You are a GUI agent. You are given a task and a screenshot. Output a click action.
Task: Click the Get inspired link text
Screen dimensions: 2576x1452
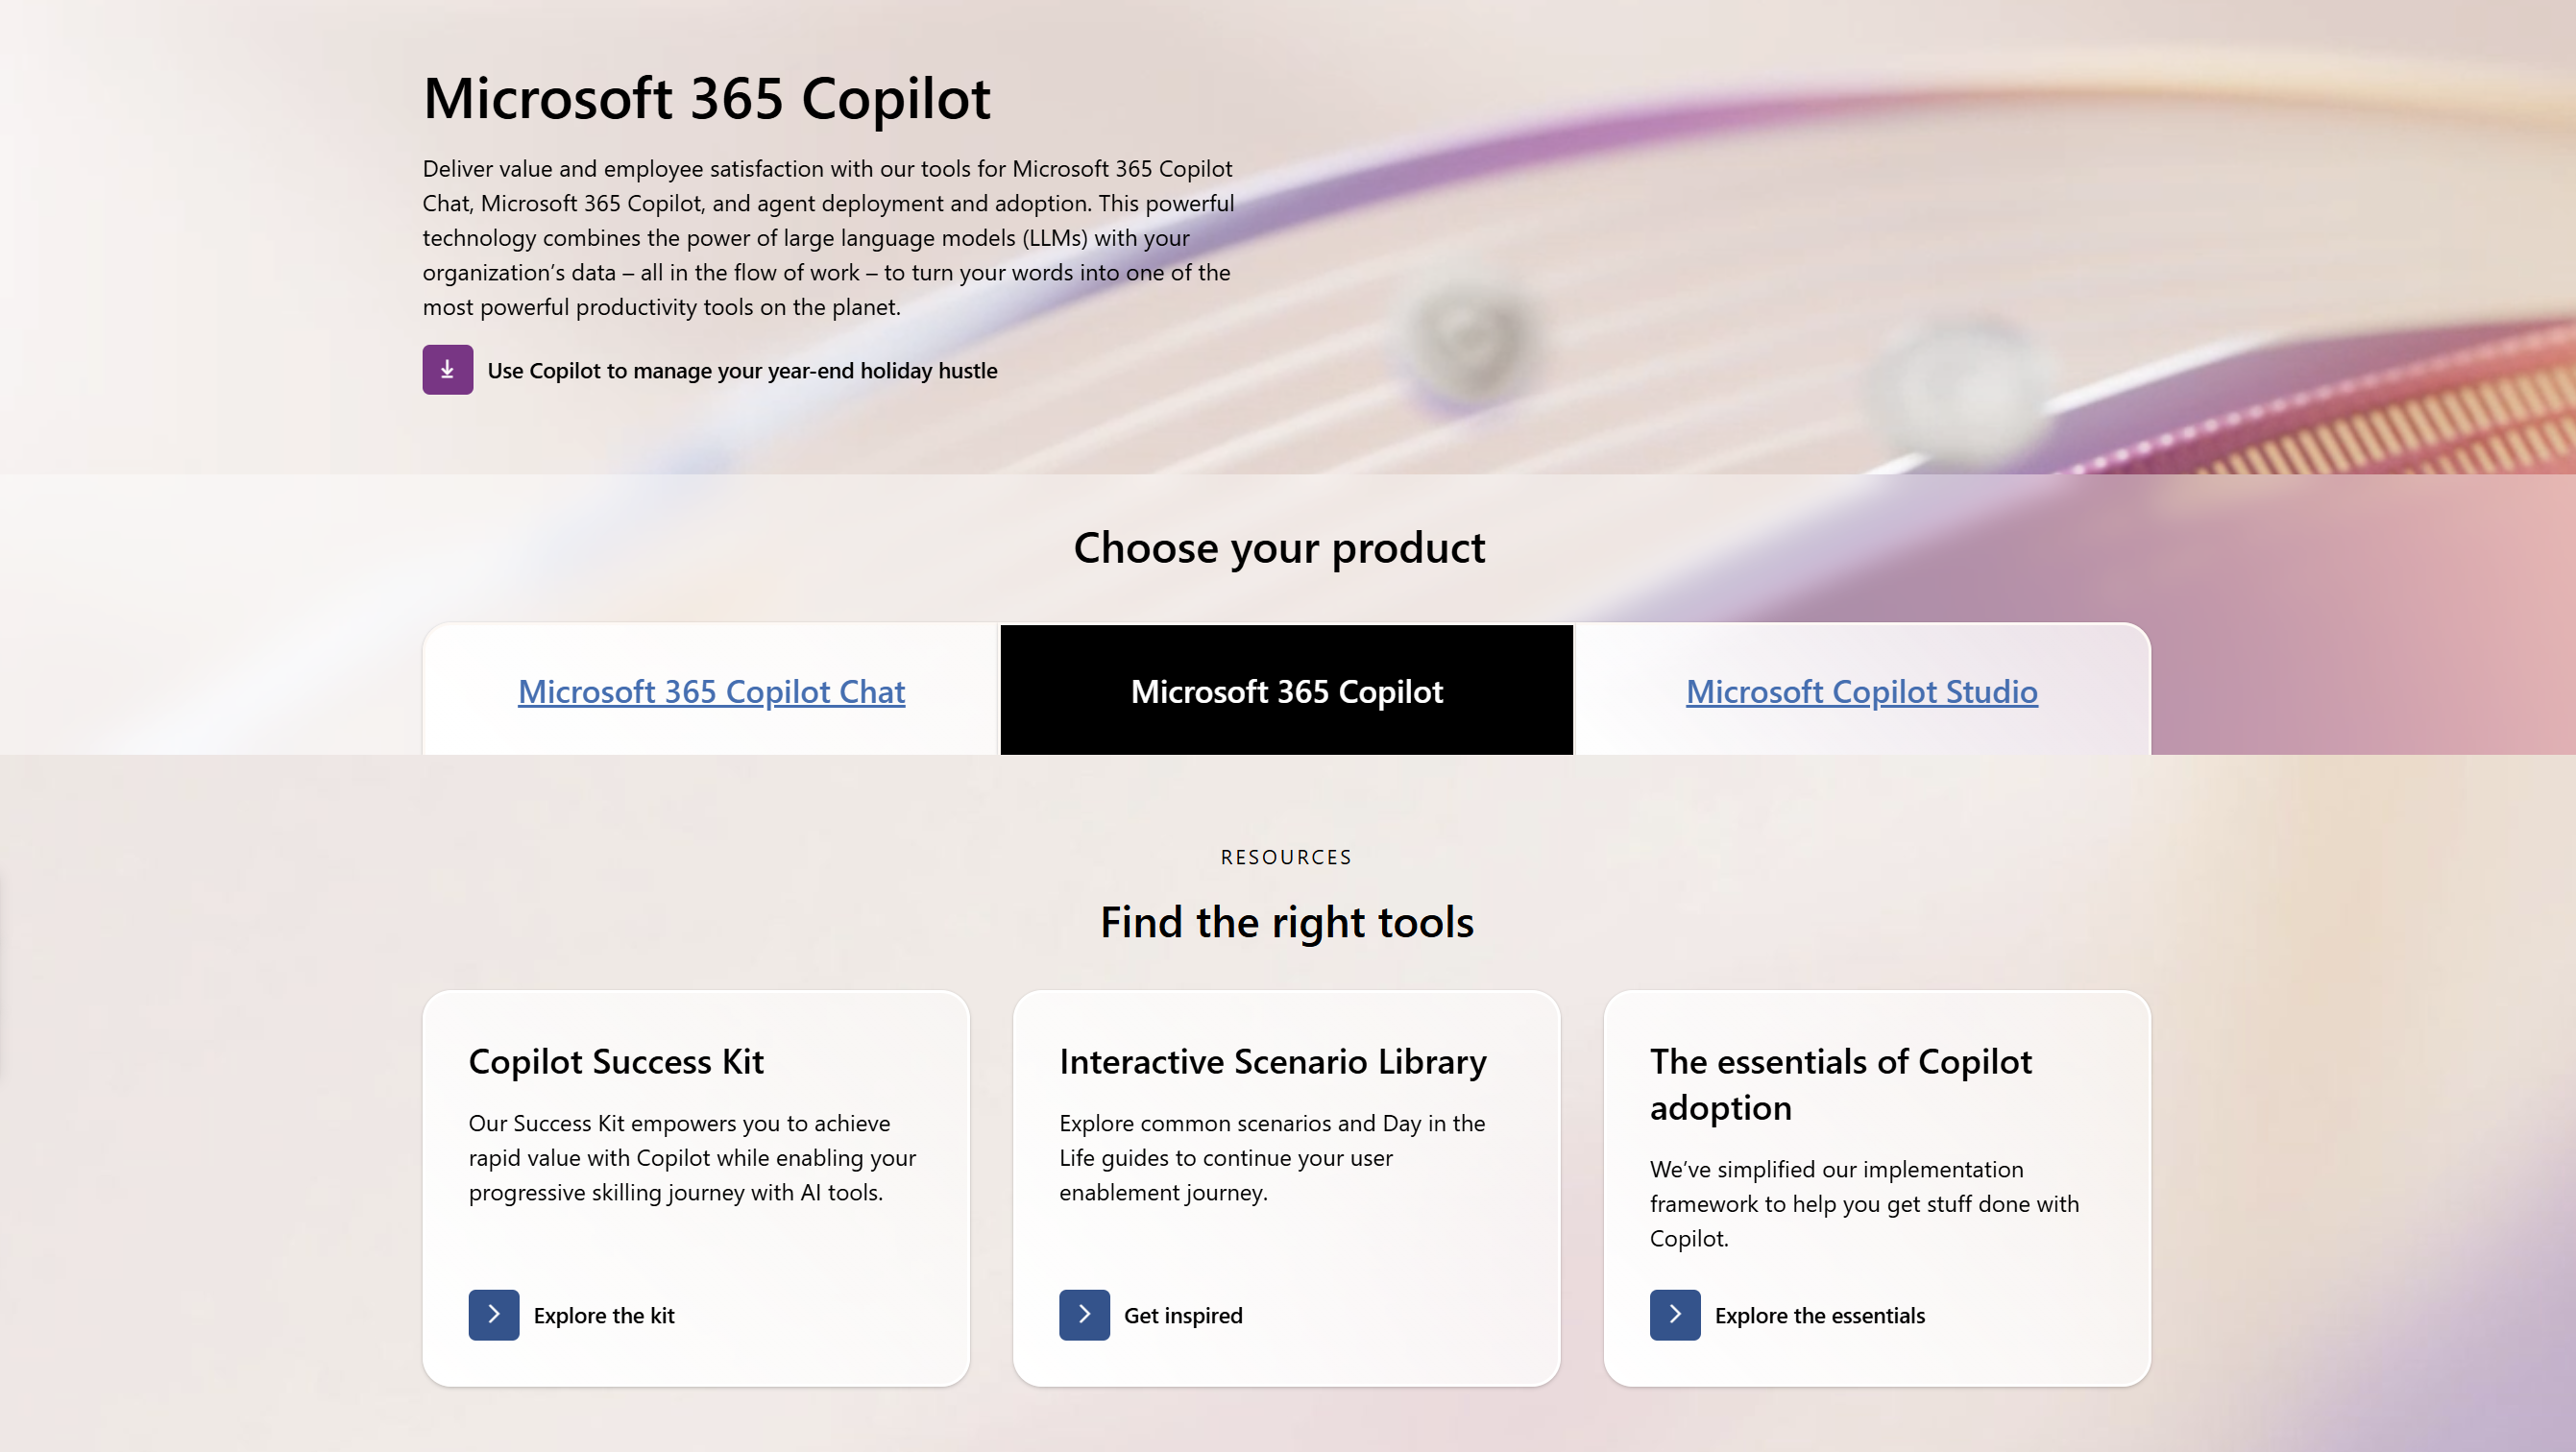tap(1183, 1315)
